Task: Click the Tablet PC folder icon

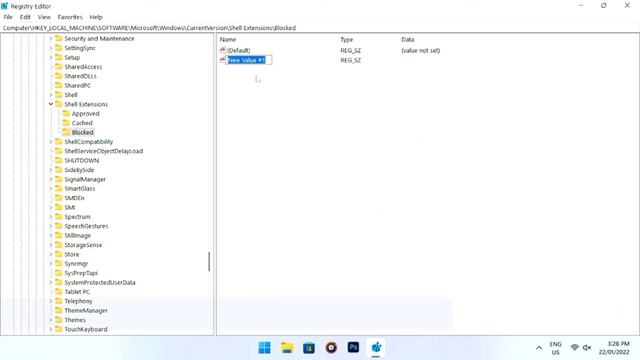Action: pos(59,292)
